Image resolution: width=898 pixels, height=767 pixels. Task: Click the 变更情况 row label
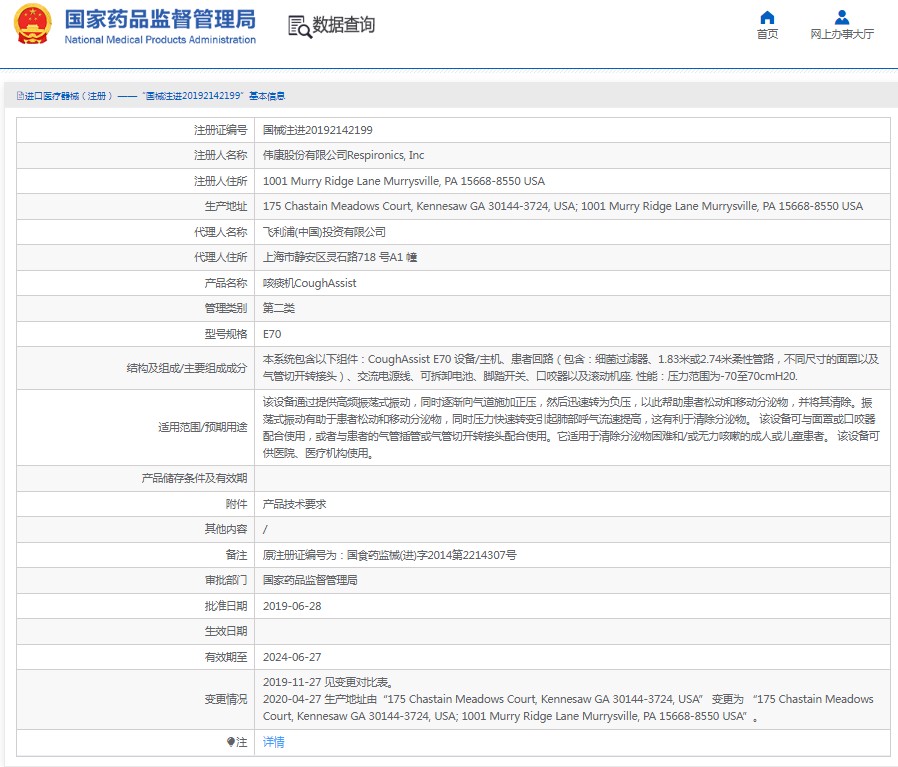coord(226,699)
